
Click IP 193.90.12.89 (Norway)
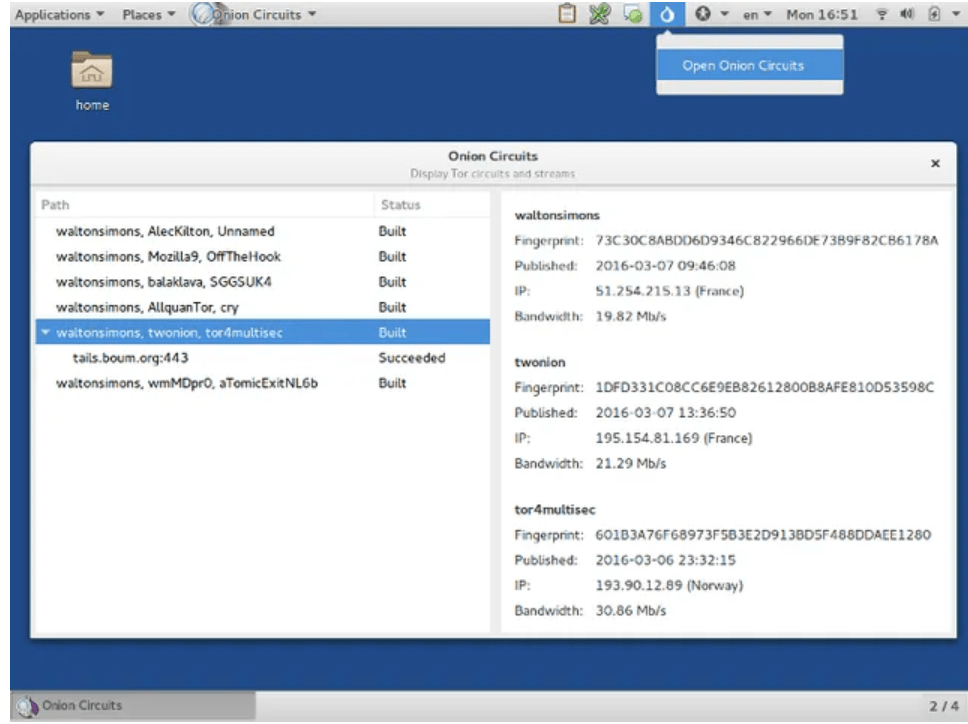[x=669, y=585]
